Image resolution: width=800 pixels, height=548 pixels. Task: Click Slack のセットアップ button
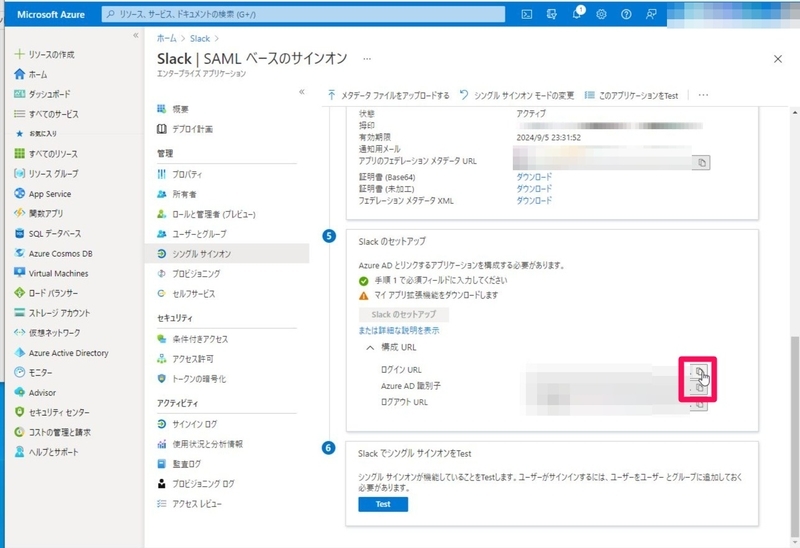[x=404, y=314]
